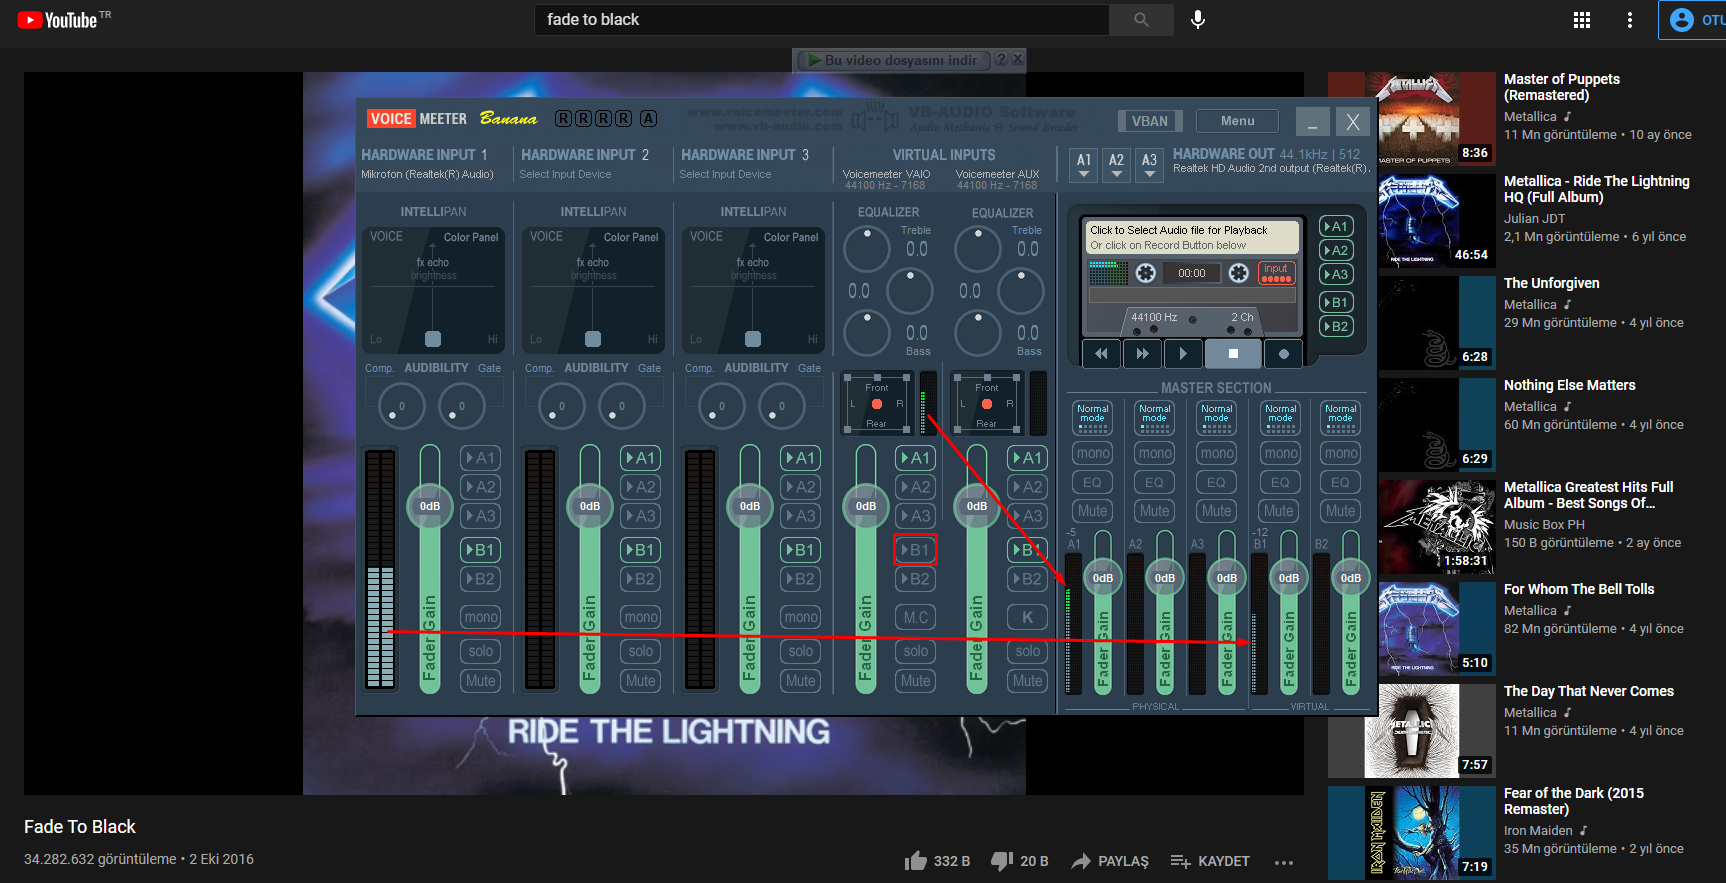Click the YouTube search field

pos(822,19)
